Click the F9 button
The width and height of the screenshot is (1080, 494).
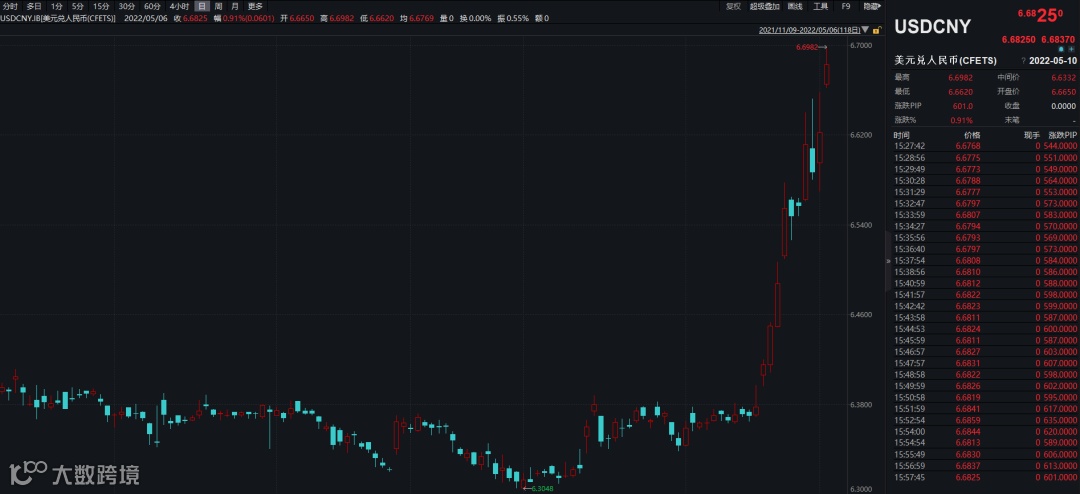coord(846,6)
